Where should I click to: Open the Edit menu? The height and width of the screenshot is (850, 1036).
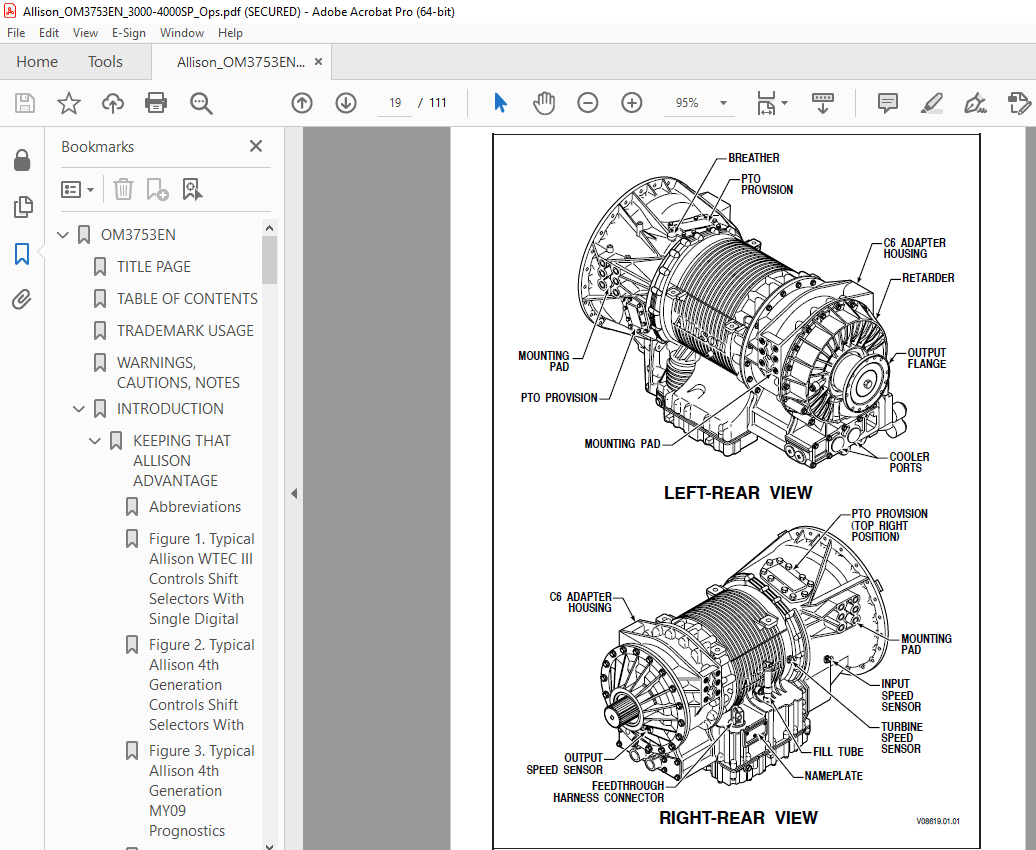[x=49, y=33]
